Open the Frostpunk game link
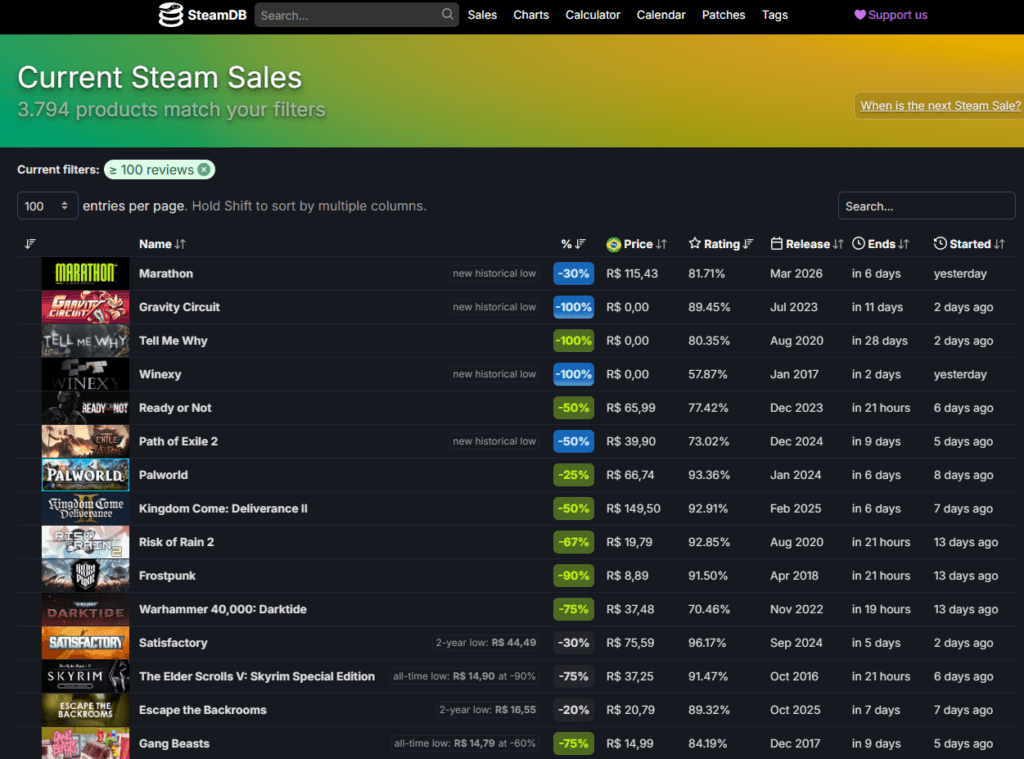This screenshot has width=1024, height=759. click(x=167, y=575)
